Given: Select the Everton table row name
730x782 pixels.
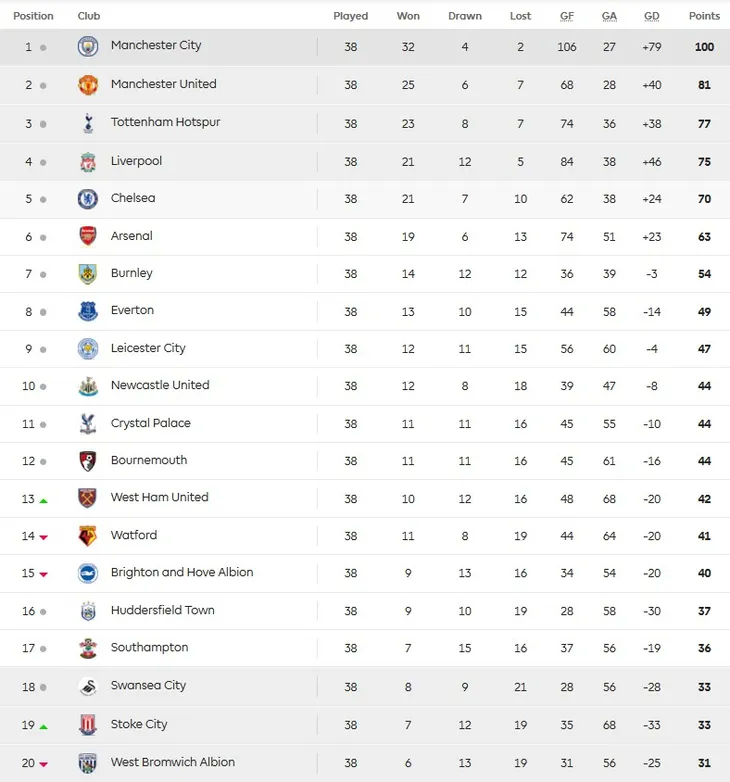Looking at the screenshot, I should [x=132, y=310].
